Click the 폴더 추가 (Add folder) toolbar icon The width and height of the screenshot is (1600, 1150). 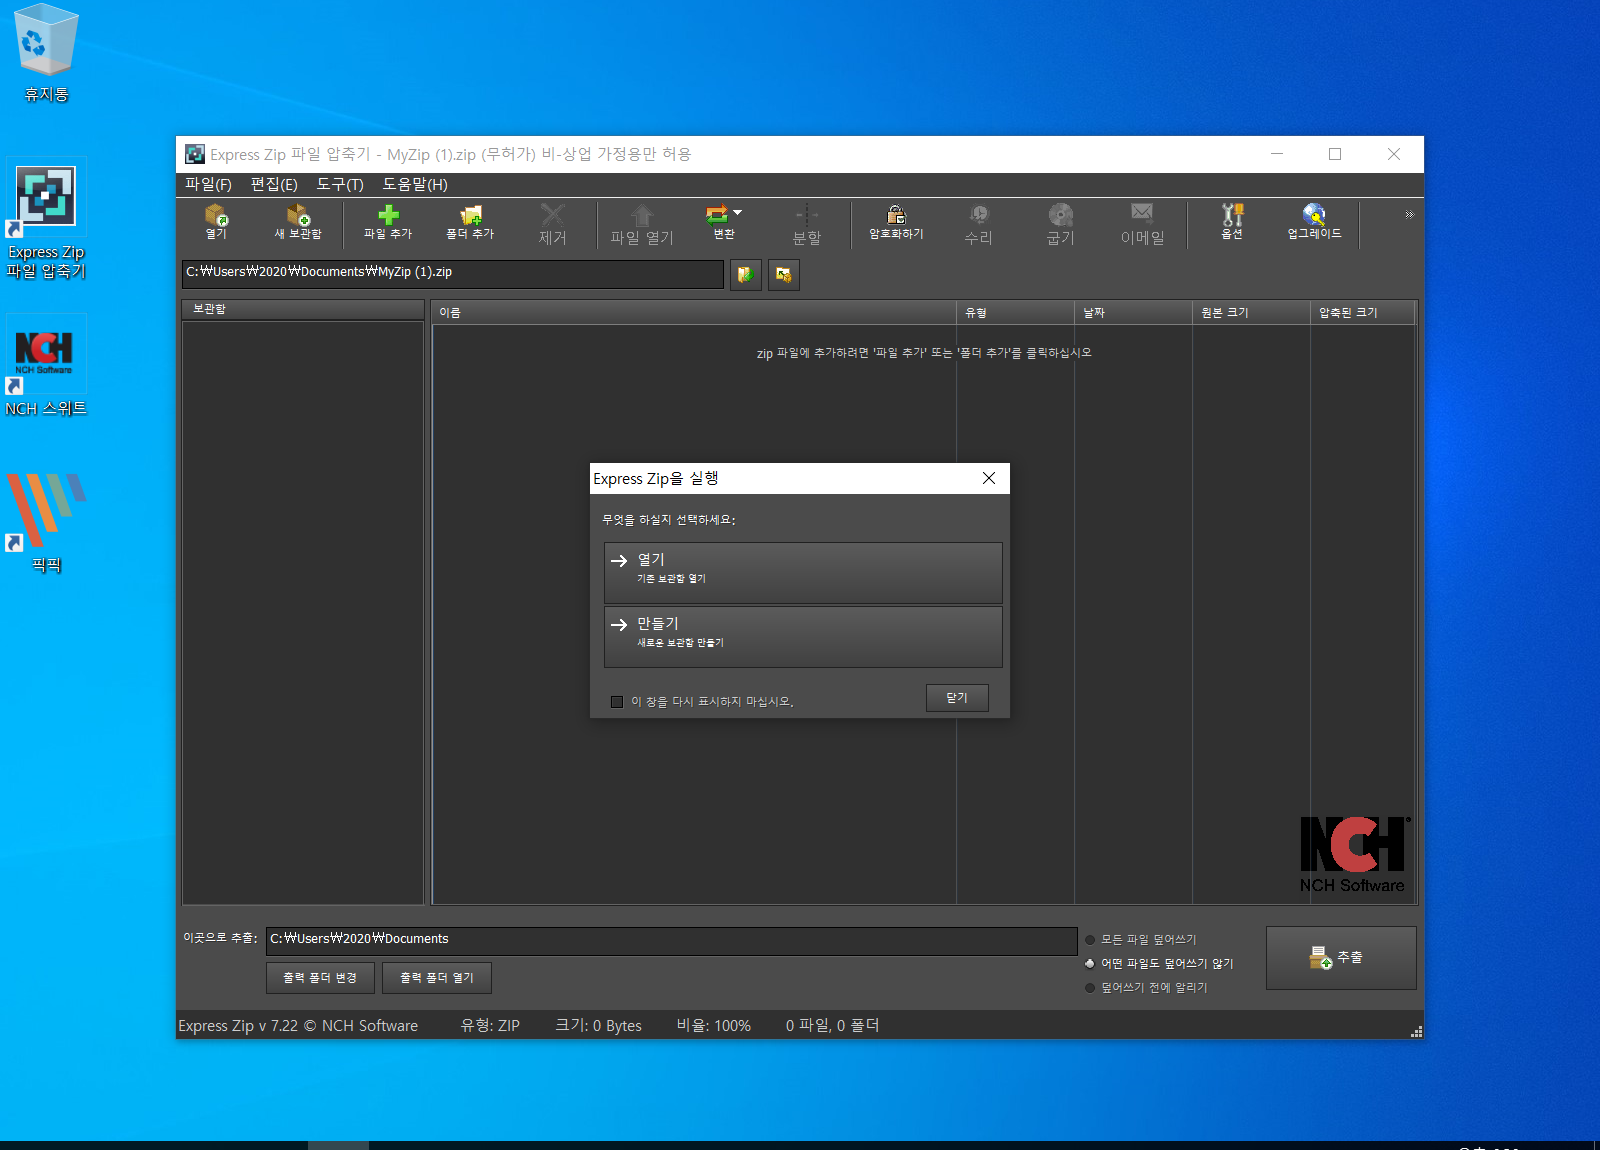pos(470,222)
